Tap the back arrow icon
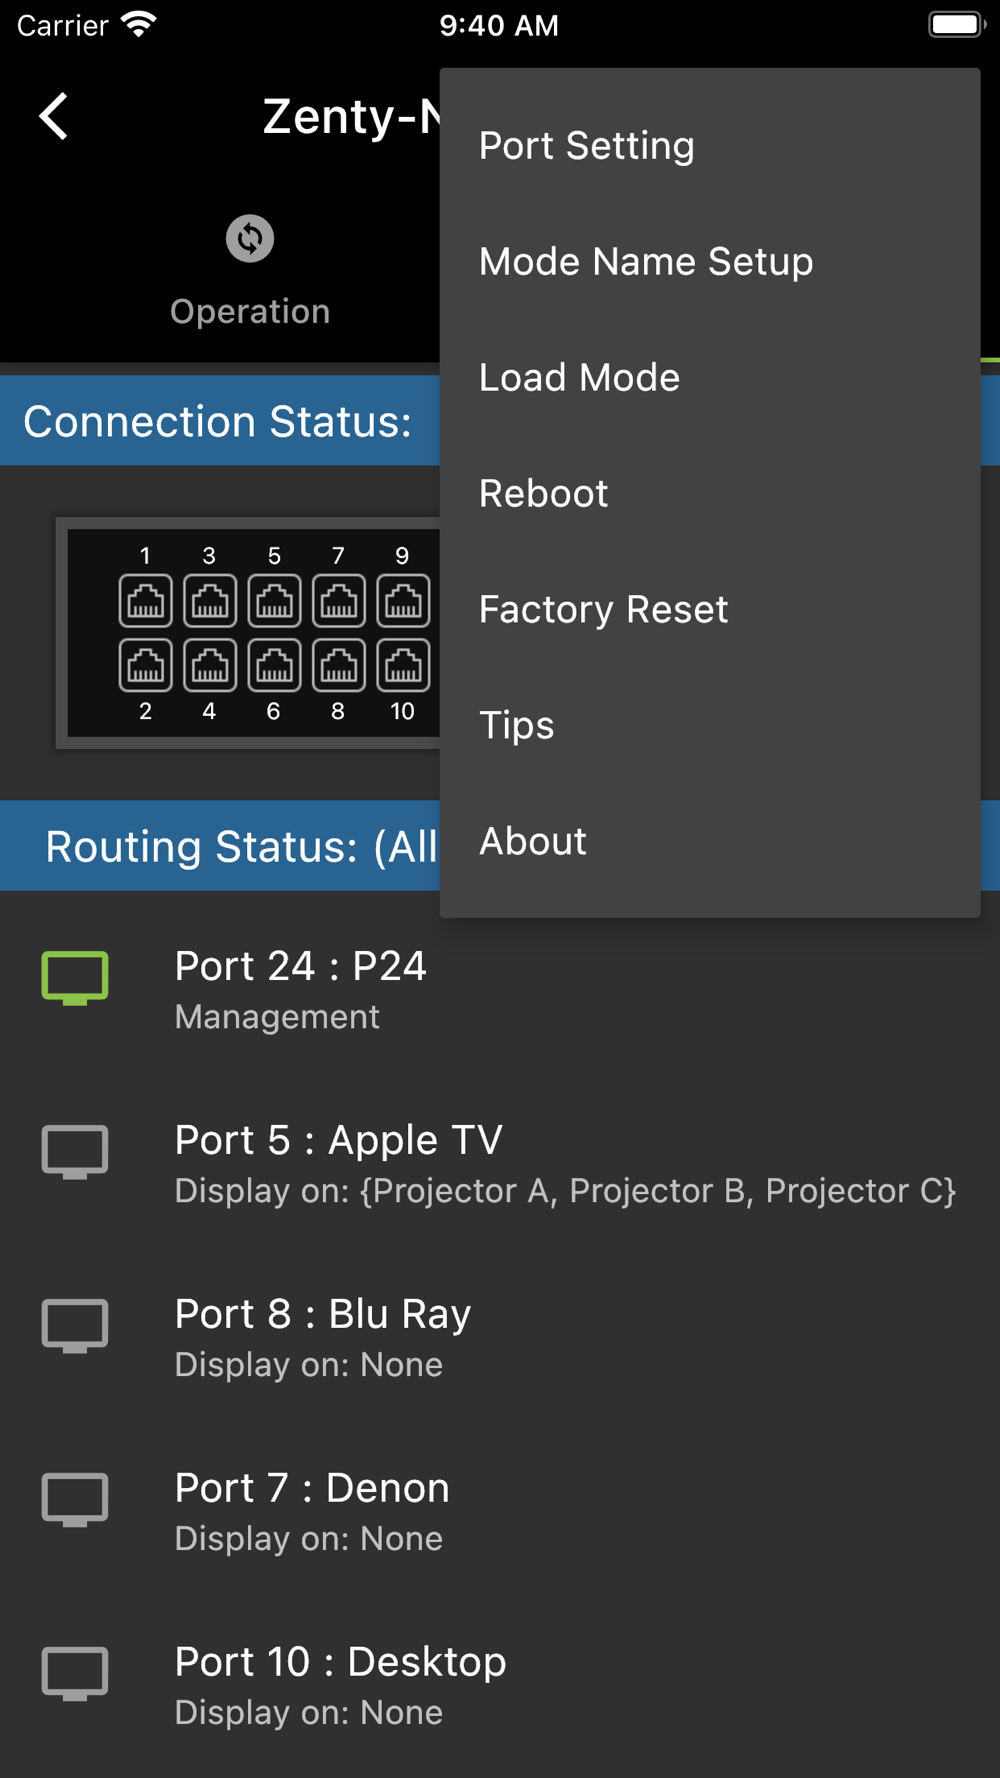The height and width of the screenshot is (1778, 1000). tap(54, 117)
